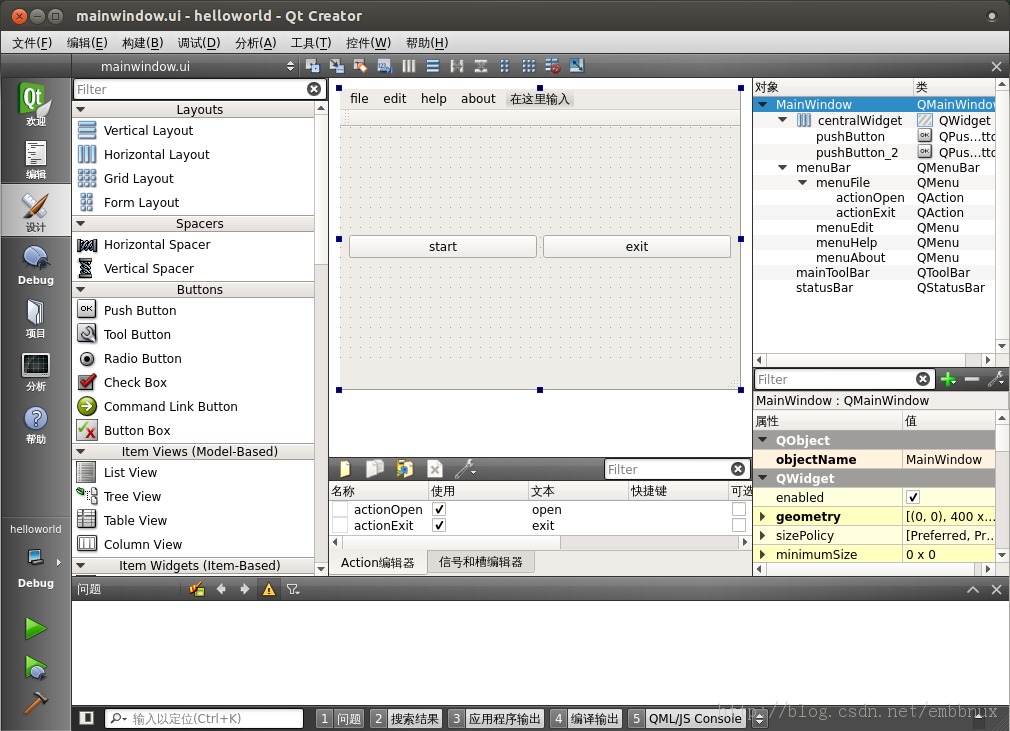Screen dimensions: 1010x731
Task: Toggle the enabled property checkbox
Action: coord(912,497)
